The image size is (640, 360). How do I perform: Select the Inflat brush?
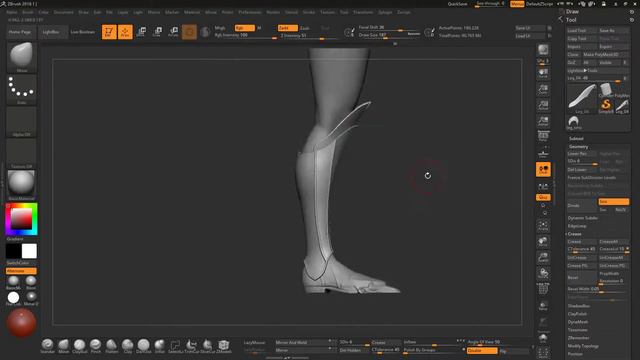[159, 346]
